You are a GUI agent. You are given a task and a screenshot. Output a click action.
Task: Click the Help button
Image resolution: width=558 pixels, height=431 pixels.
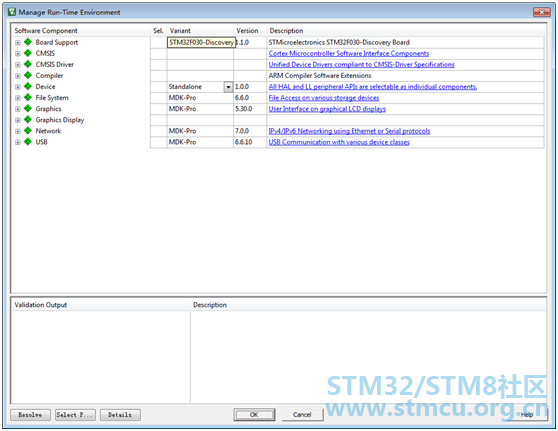click(x=527, y=415)
